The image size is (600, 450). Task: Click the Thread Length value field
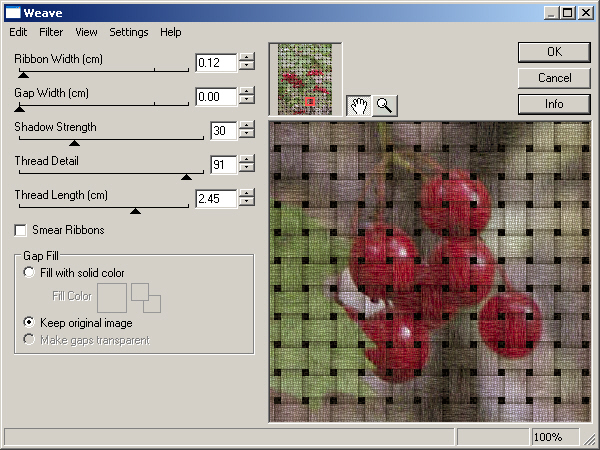[x=216, y=199]
